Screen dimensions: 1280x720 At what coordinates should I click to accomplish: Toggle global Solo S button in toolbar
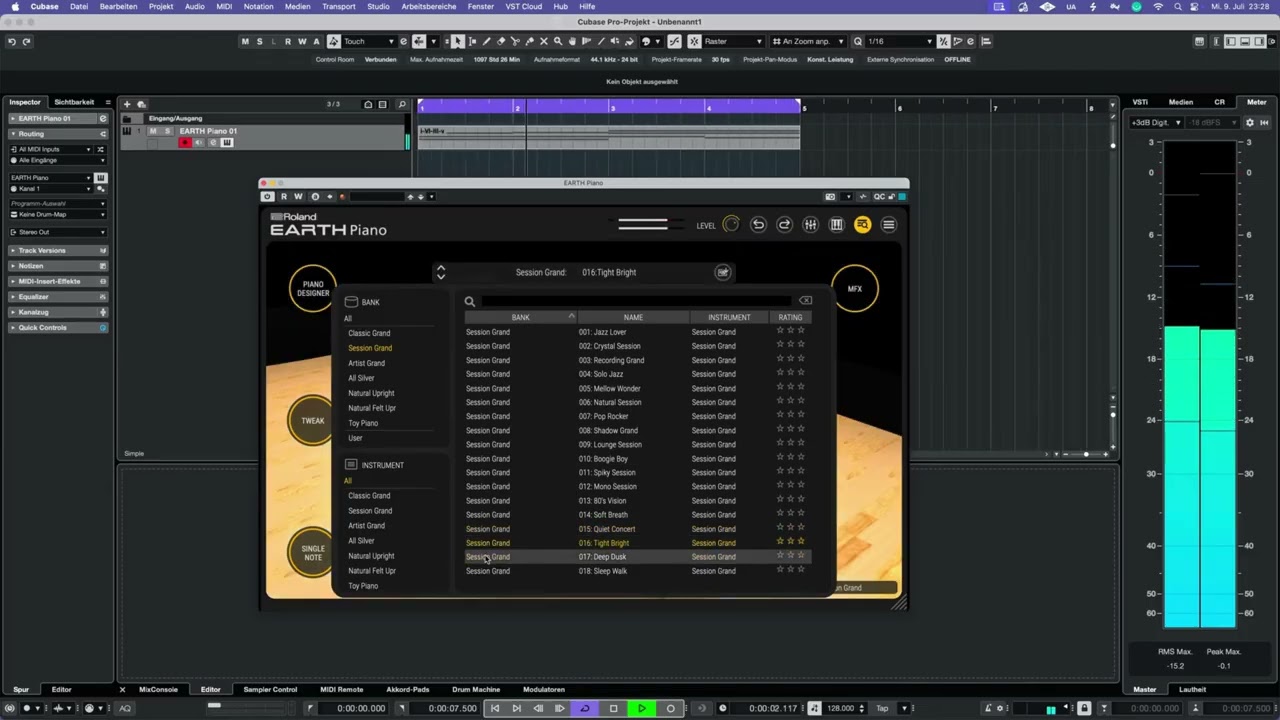point(259,41)
